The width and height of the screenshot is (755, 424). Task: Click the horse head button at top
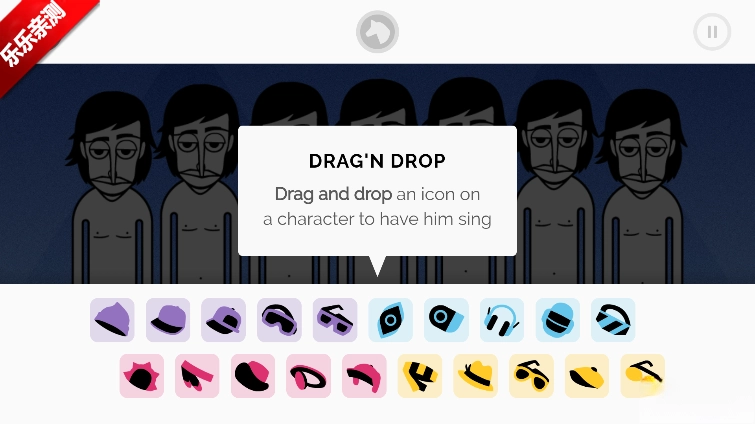pos(378,32)
